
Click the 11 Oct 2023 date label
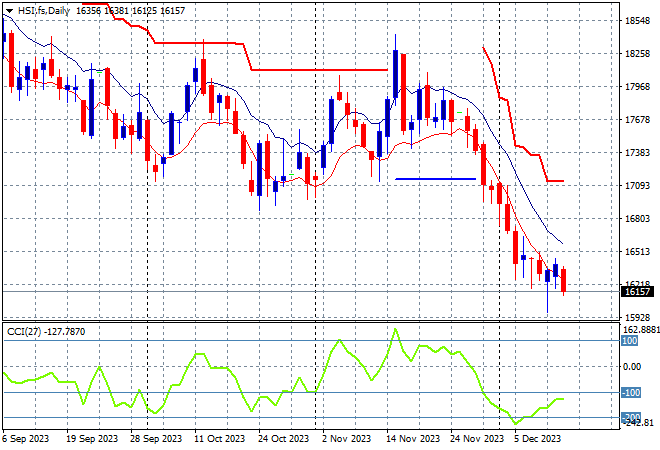[x=220, y=438]
